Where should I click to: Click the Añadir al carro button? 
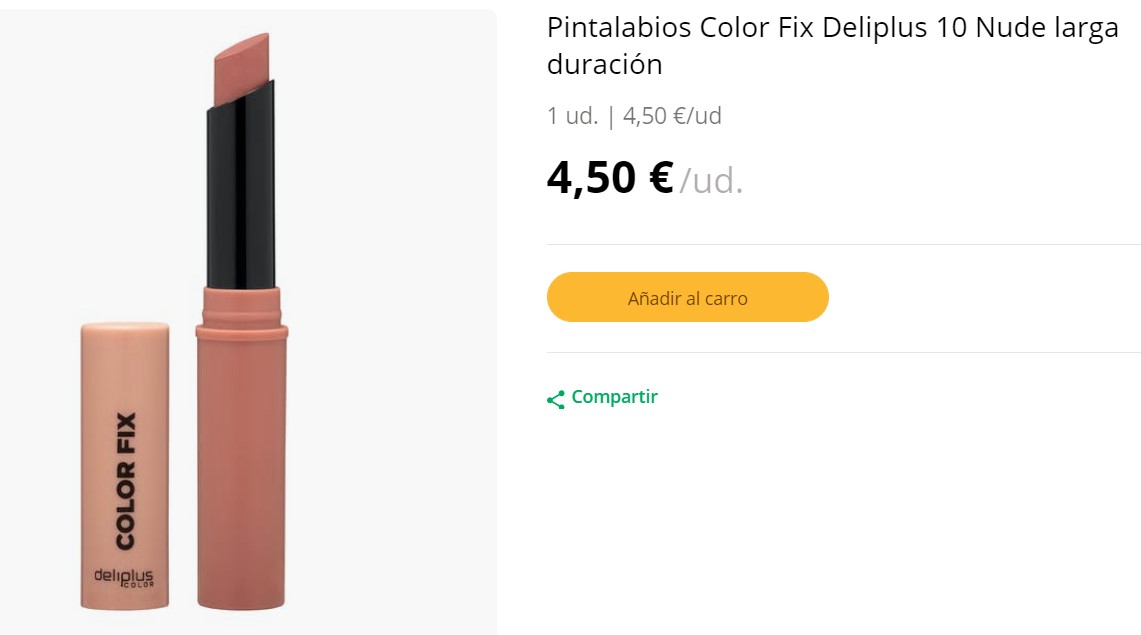pyautogui.click(x=687, y=298)
